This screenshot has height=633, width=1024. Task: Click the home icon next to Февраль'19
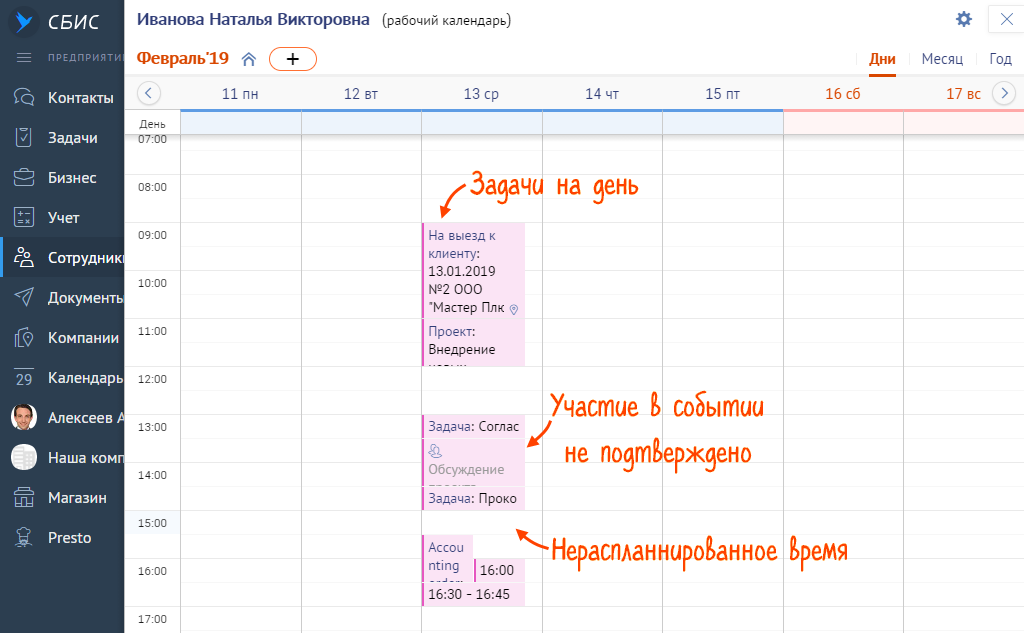(x=249, y=59)
